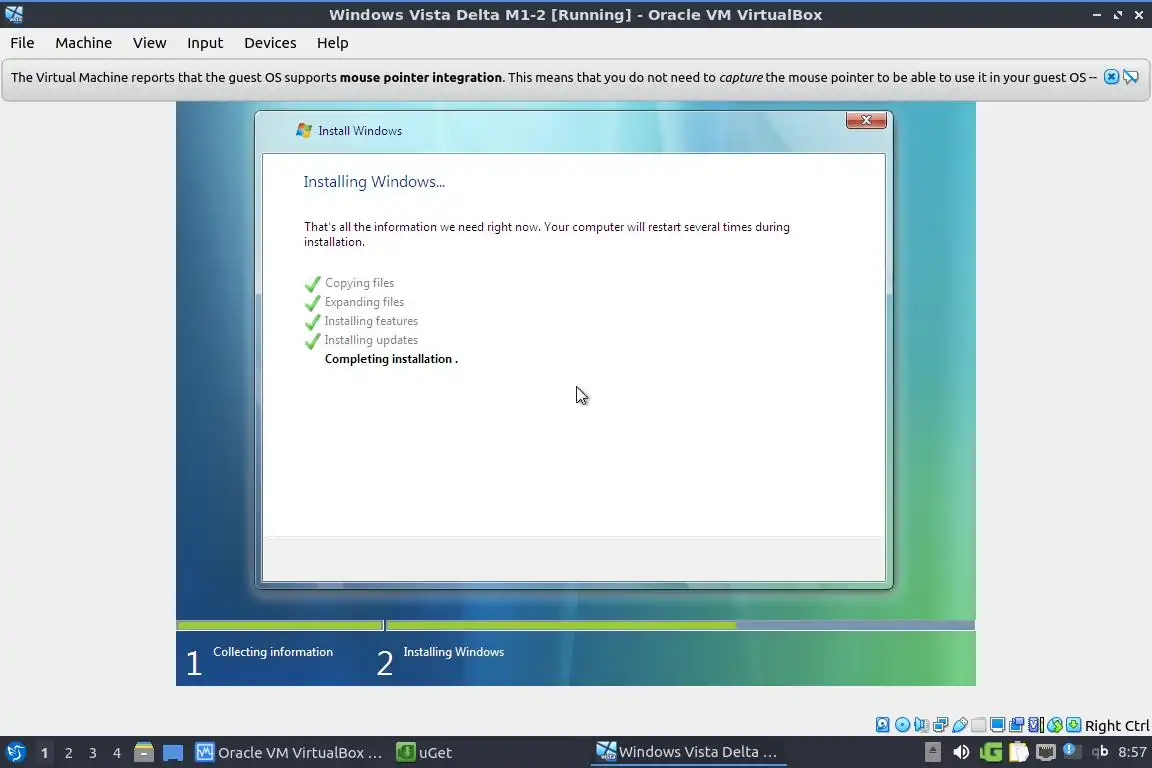Click the qb qBittorrent tray icon
This screenshot has width=1152, height=768.
coord(1100,751)
